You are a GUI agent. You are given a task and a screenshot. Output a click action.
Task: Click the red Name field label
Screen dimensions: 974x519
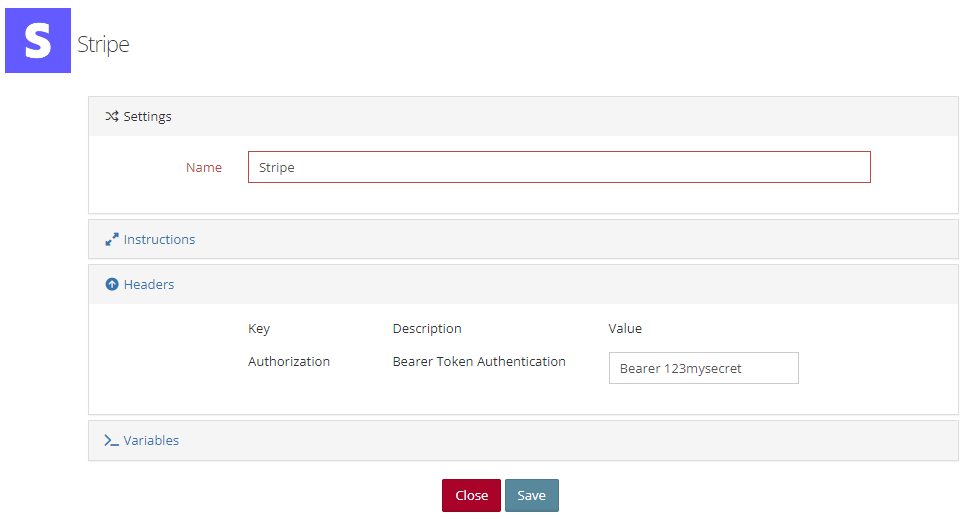[x=204, y=168]
